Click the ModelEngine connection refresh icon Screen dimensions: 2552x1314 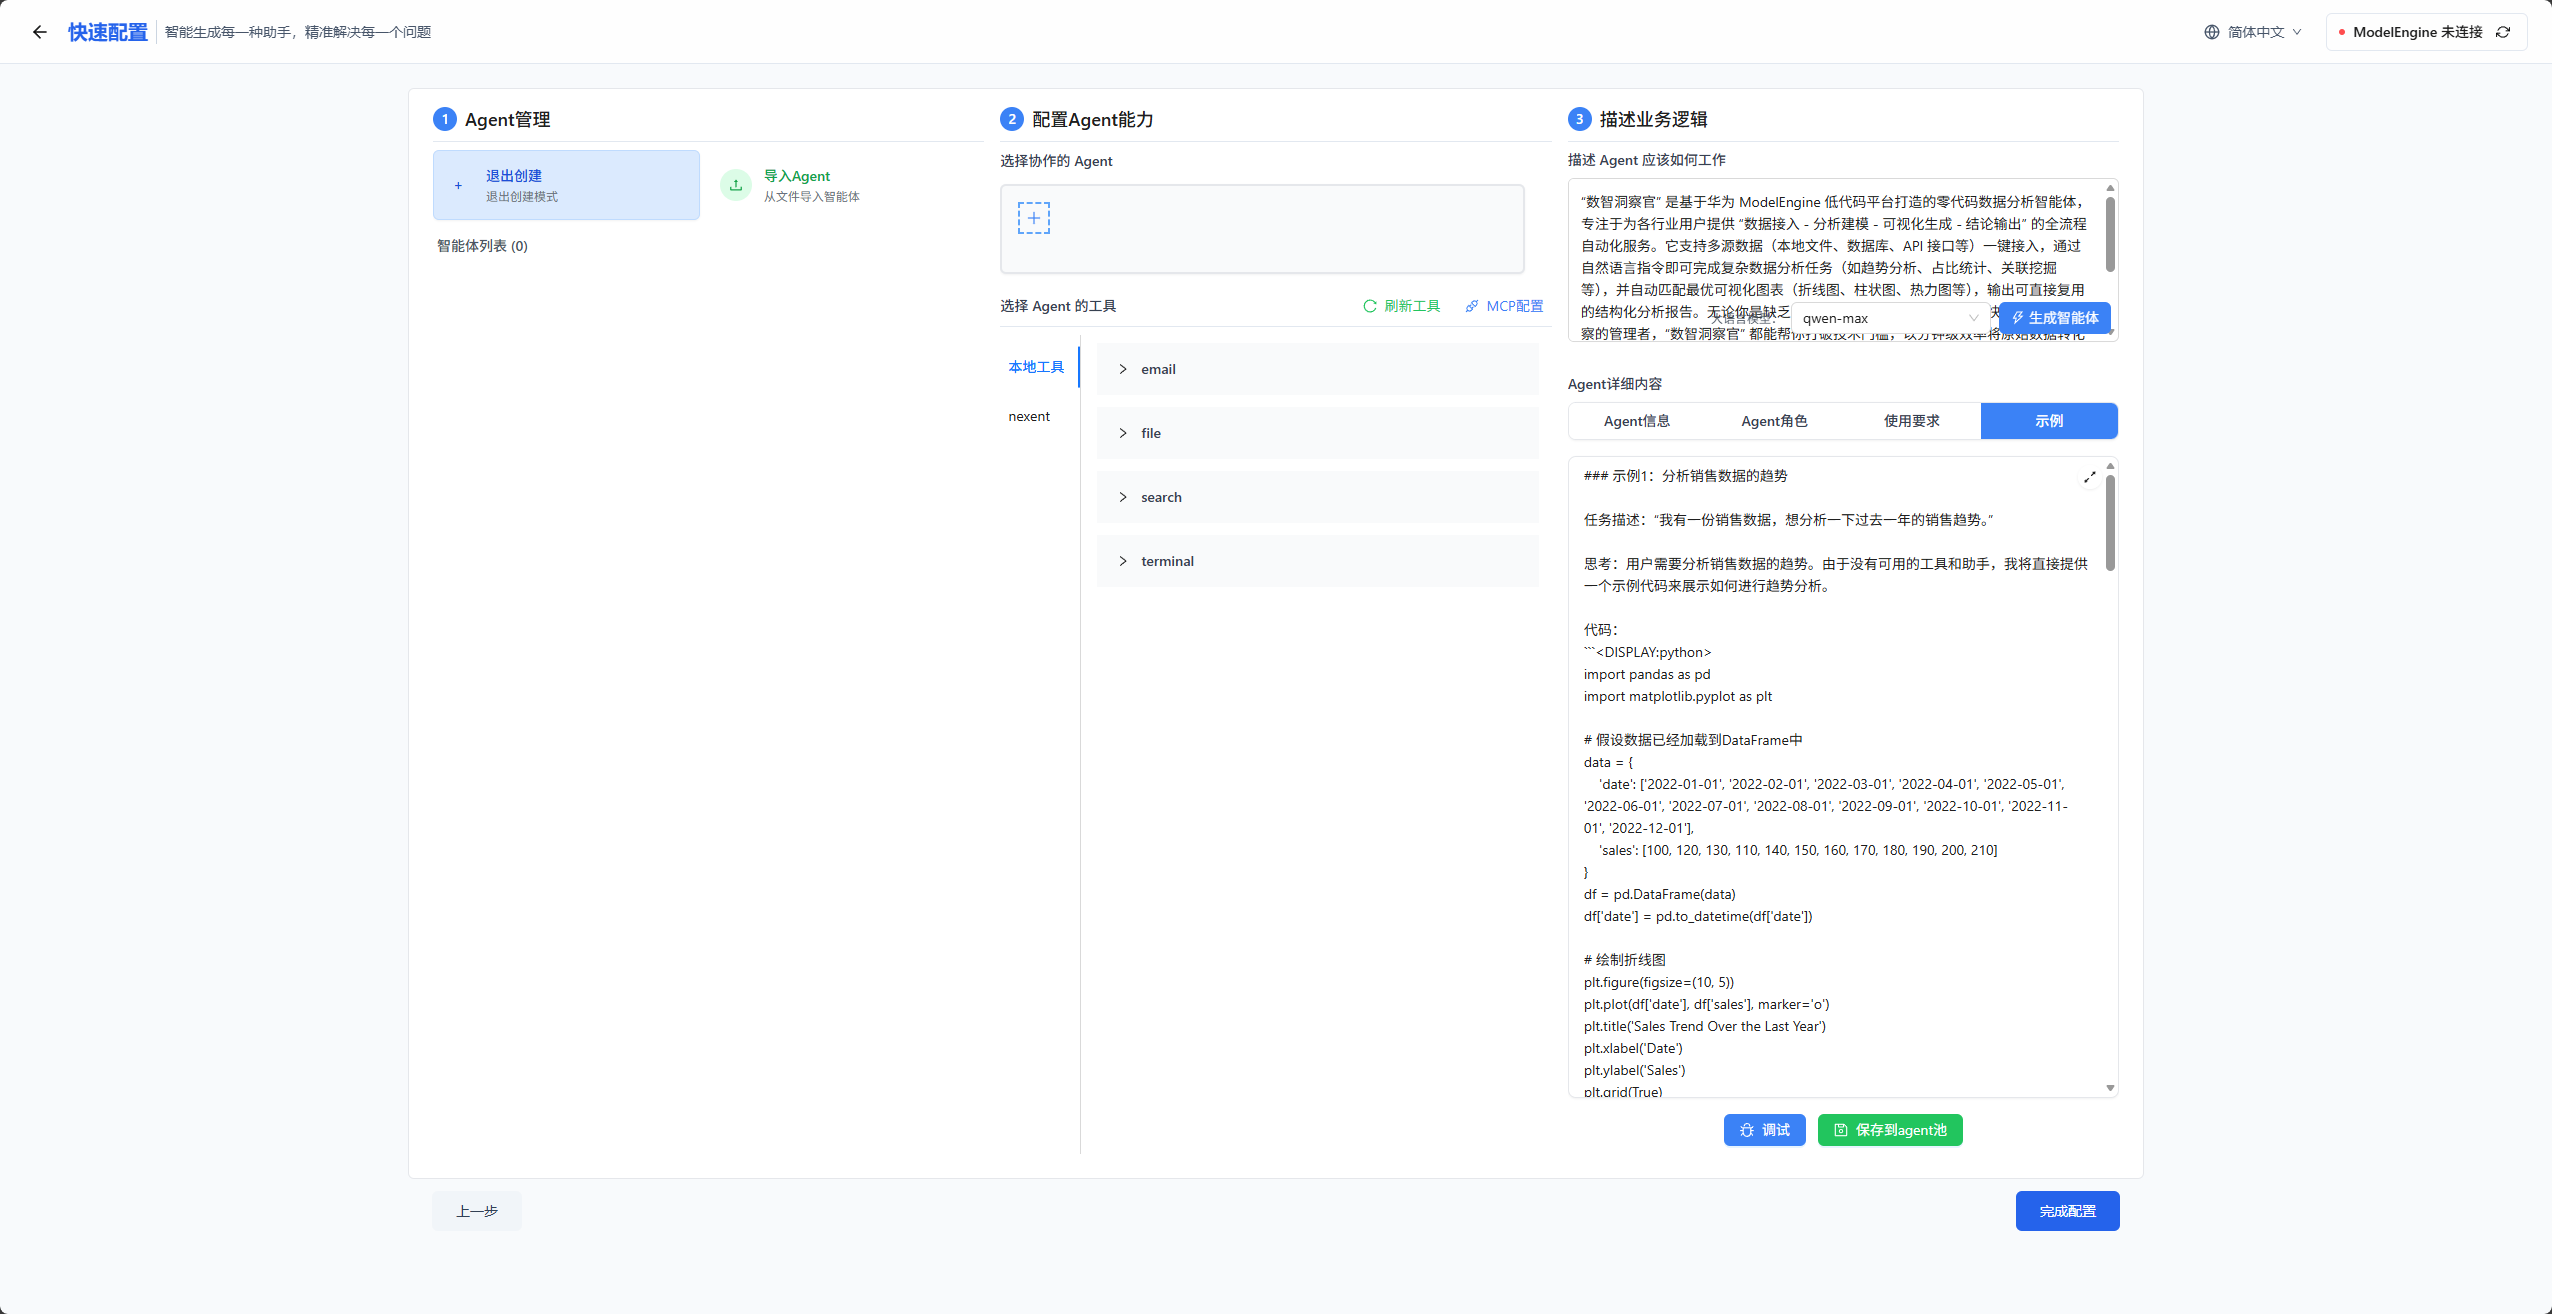pyautogui.click(x=2503, y=32)
